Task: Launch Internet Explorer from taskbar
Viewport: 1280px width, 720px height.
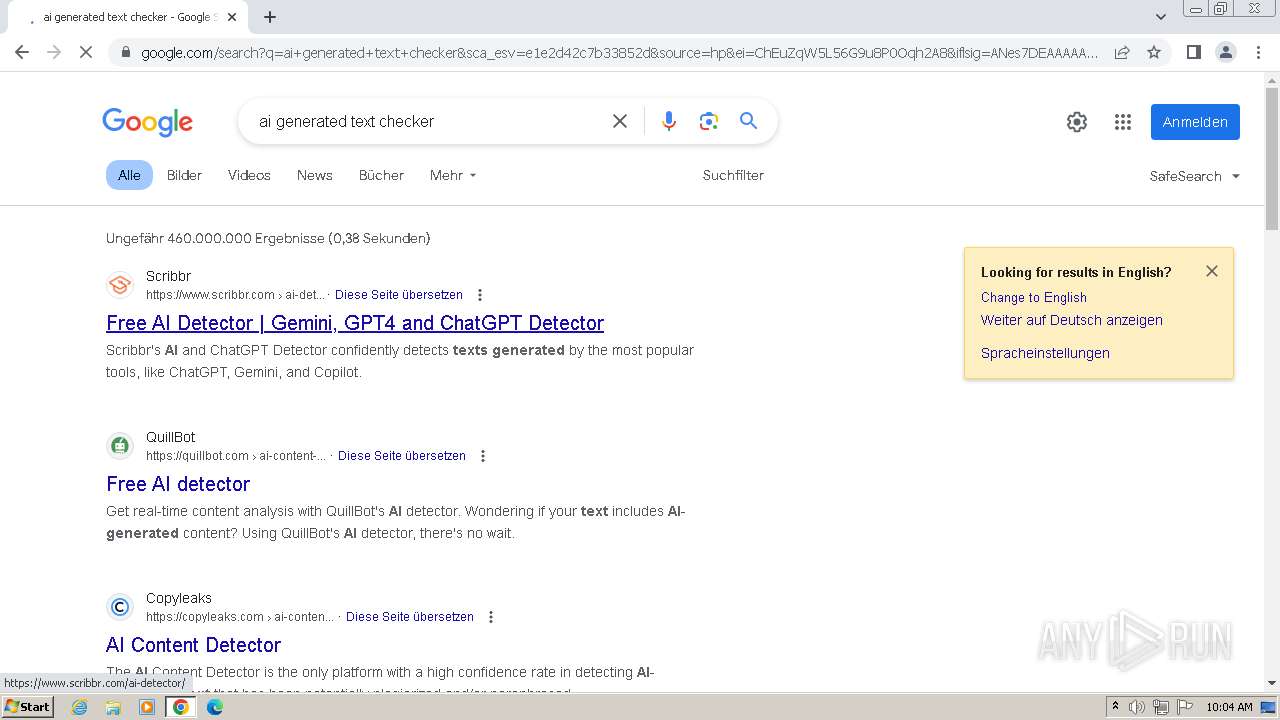Action: tap(80, 707)
